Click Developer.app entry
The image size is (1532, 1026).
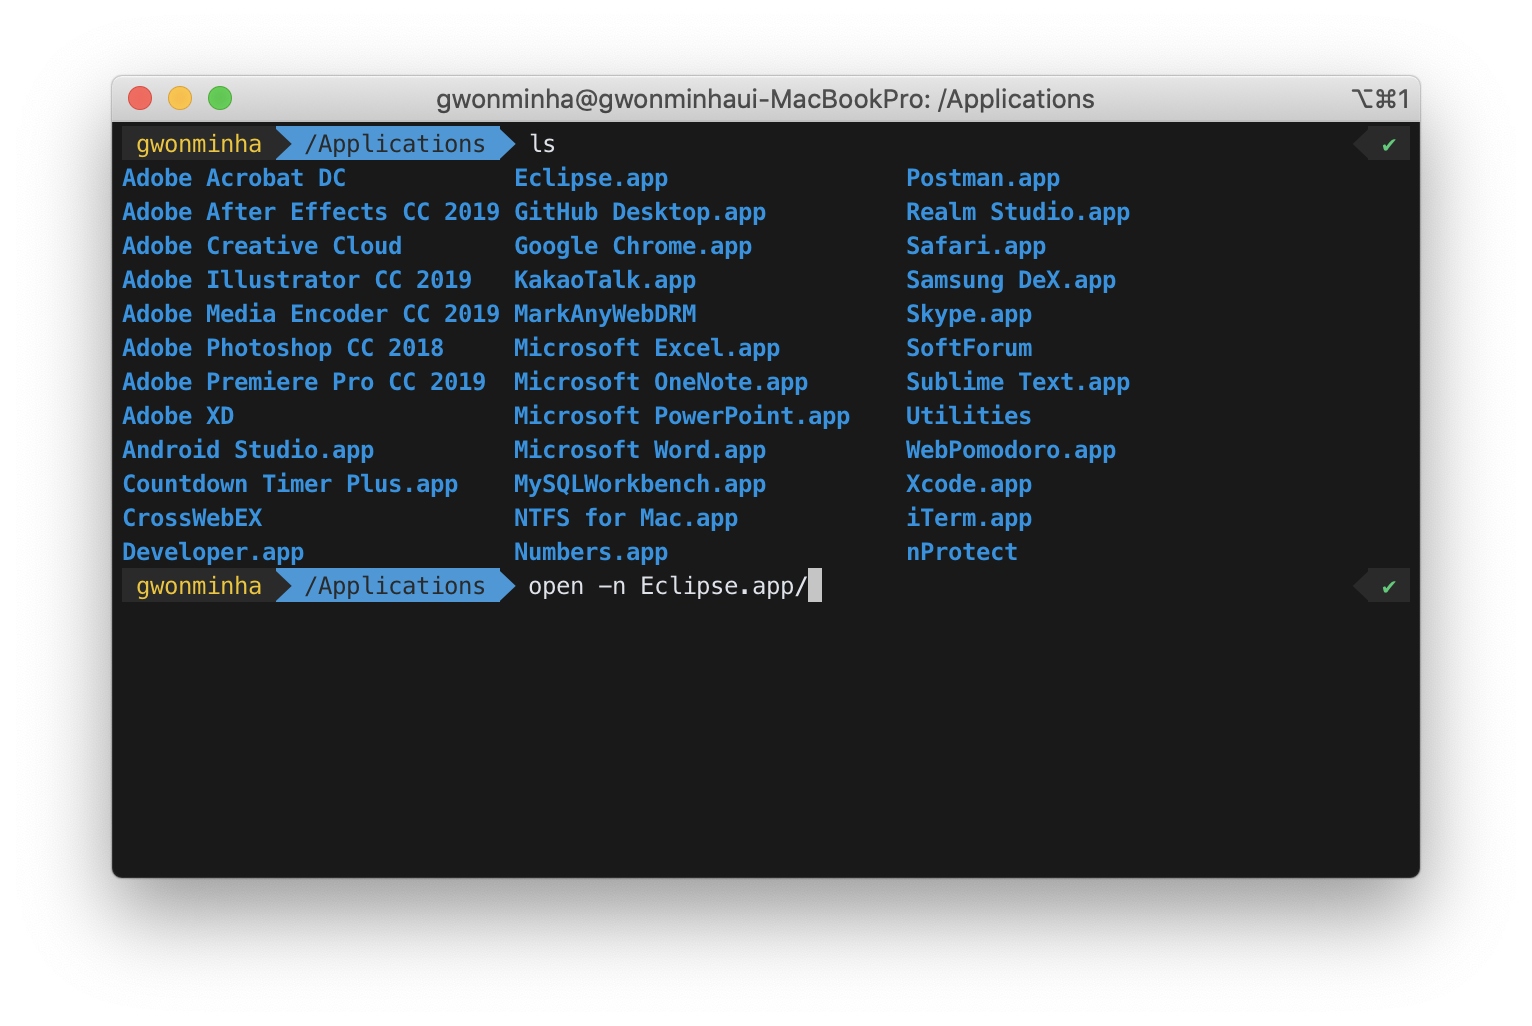pos(213,552)
